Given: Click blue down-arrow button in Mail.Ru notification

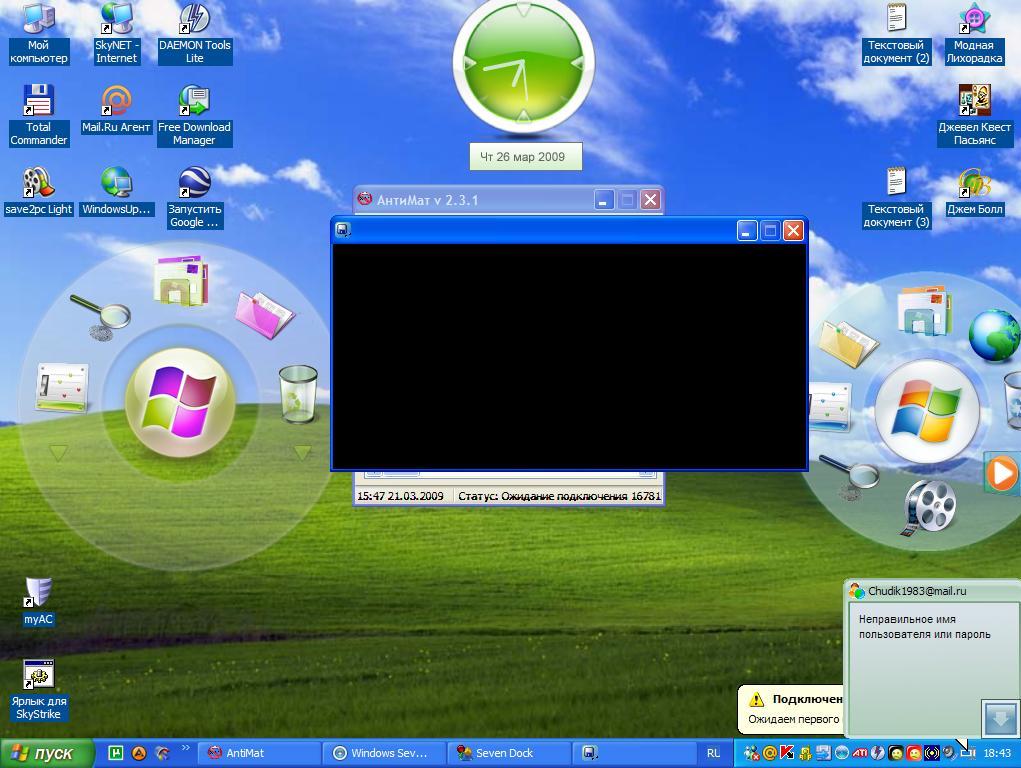Looking at the screenshot, I should tap(999, 717).
